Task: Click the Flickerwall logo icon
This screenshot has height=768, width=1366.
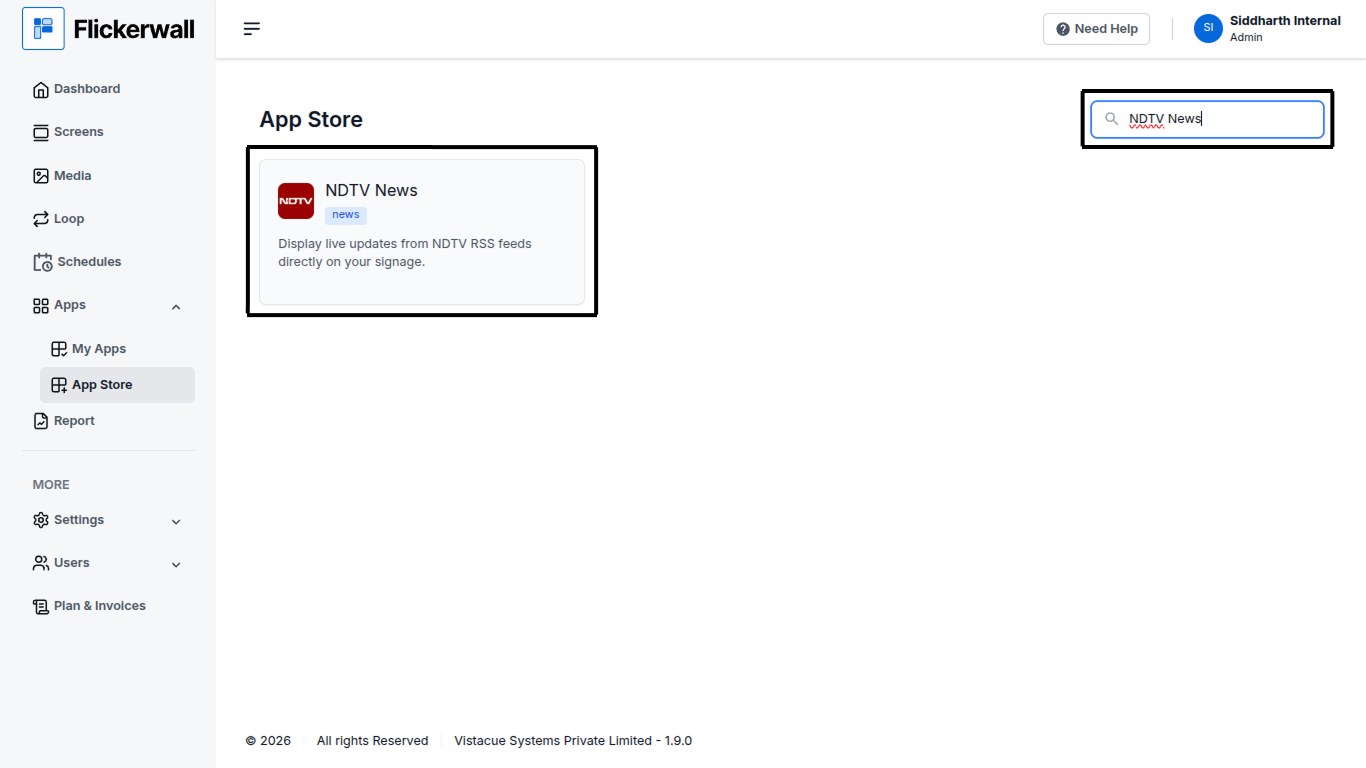Action: (43, 29)
